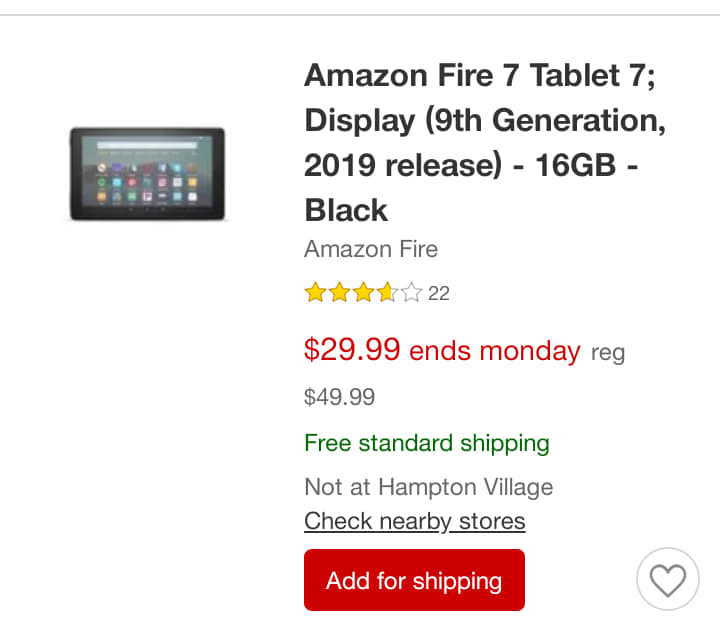The width and height of the screenshot is (720, 633).
Task: Click the $49.99 regular price
Action: point(340,397)
